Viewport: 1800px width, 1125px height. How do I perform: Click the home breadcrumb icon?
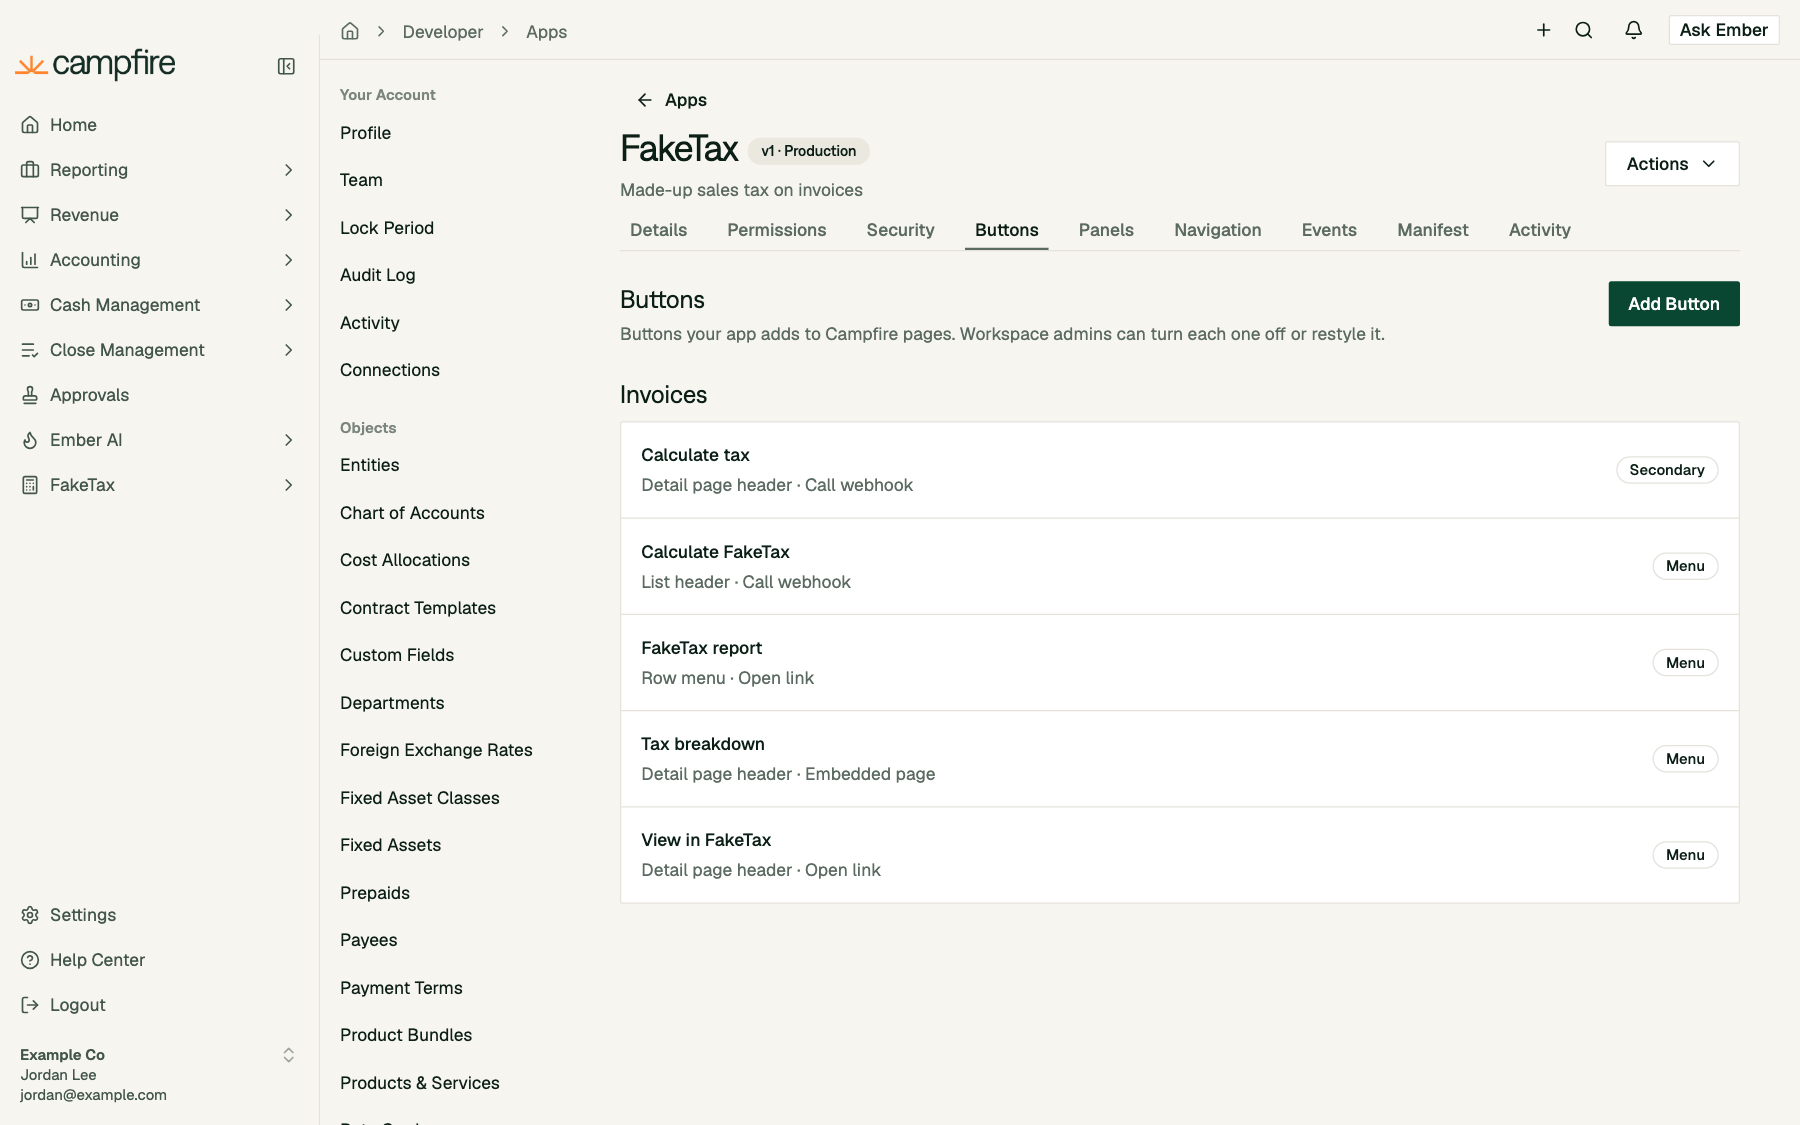pyautogui.click(x=350, y=31)
